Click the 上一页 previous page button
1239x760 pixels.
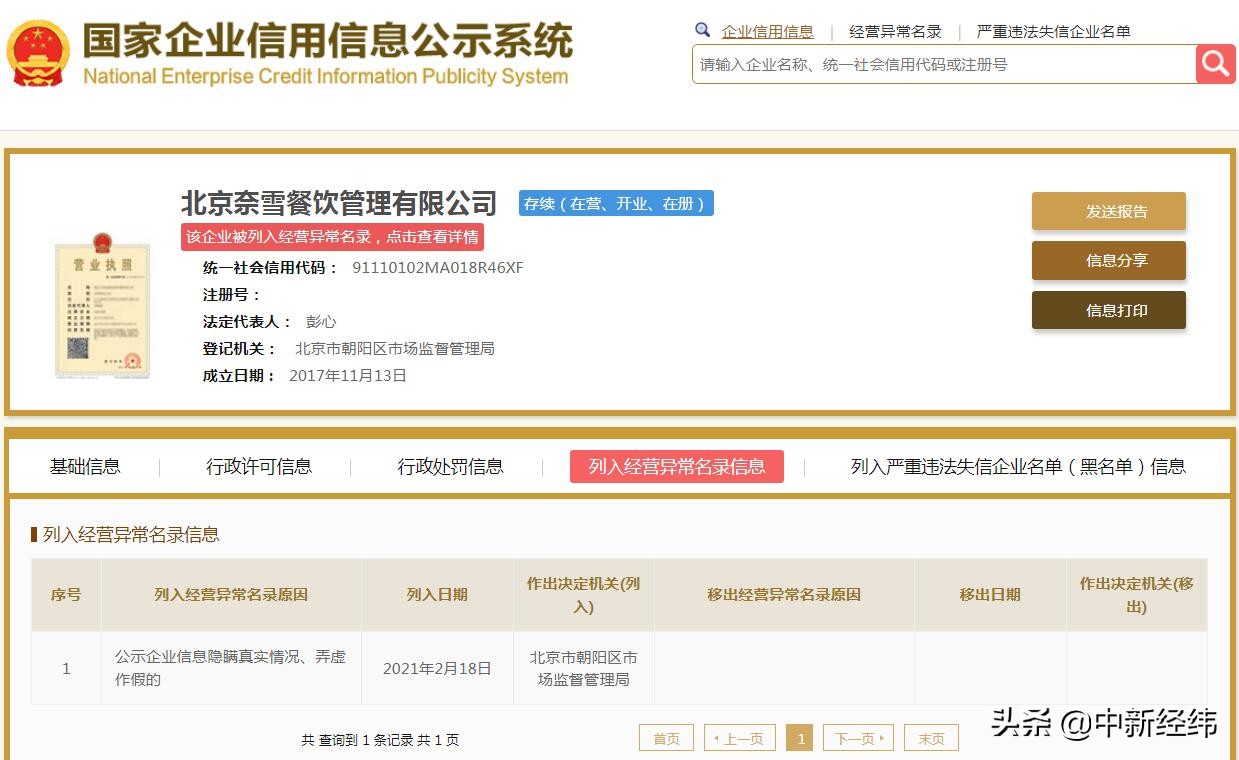click(x=740, y=738)
